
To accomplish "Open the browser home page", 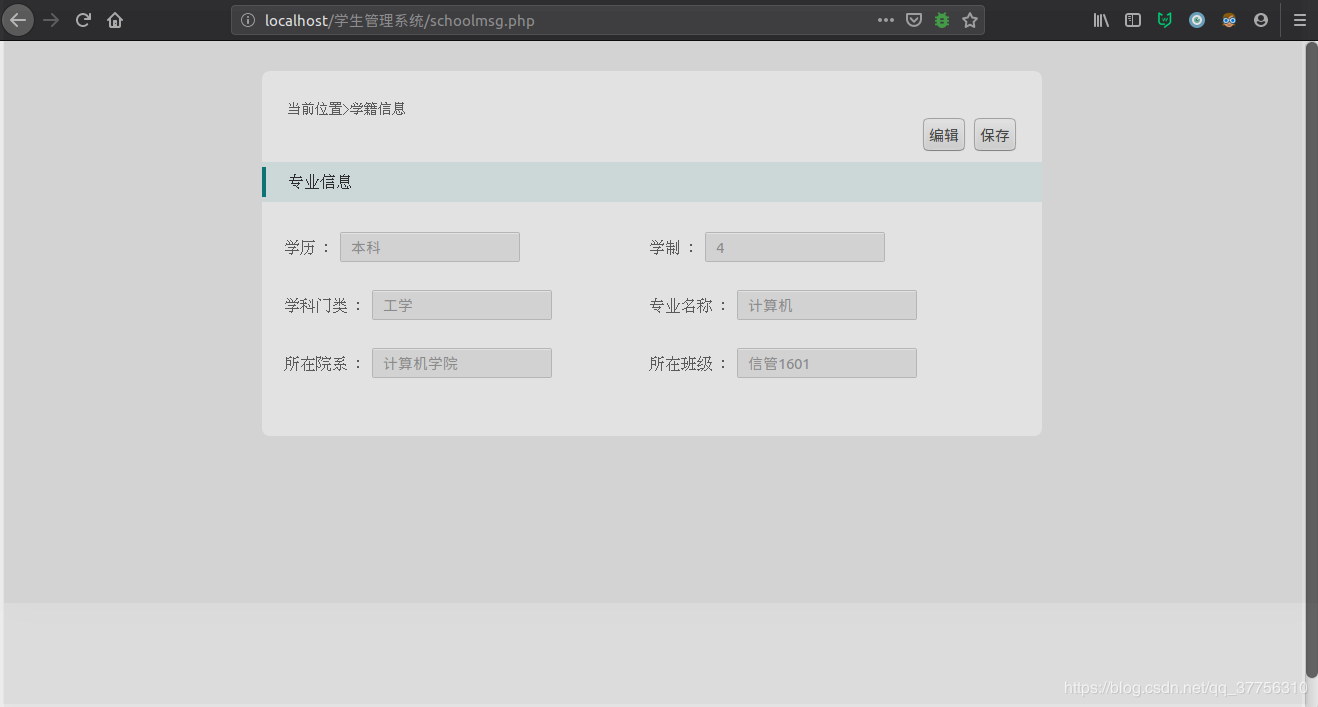I will 115,19.
